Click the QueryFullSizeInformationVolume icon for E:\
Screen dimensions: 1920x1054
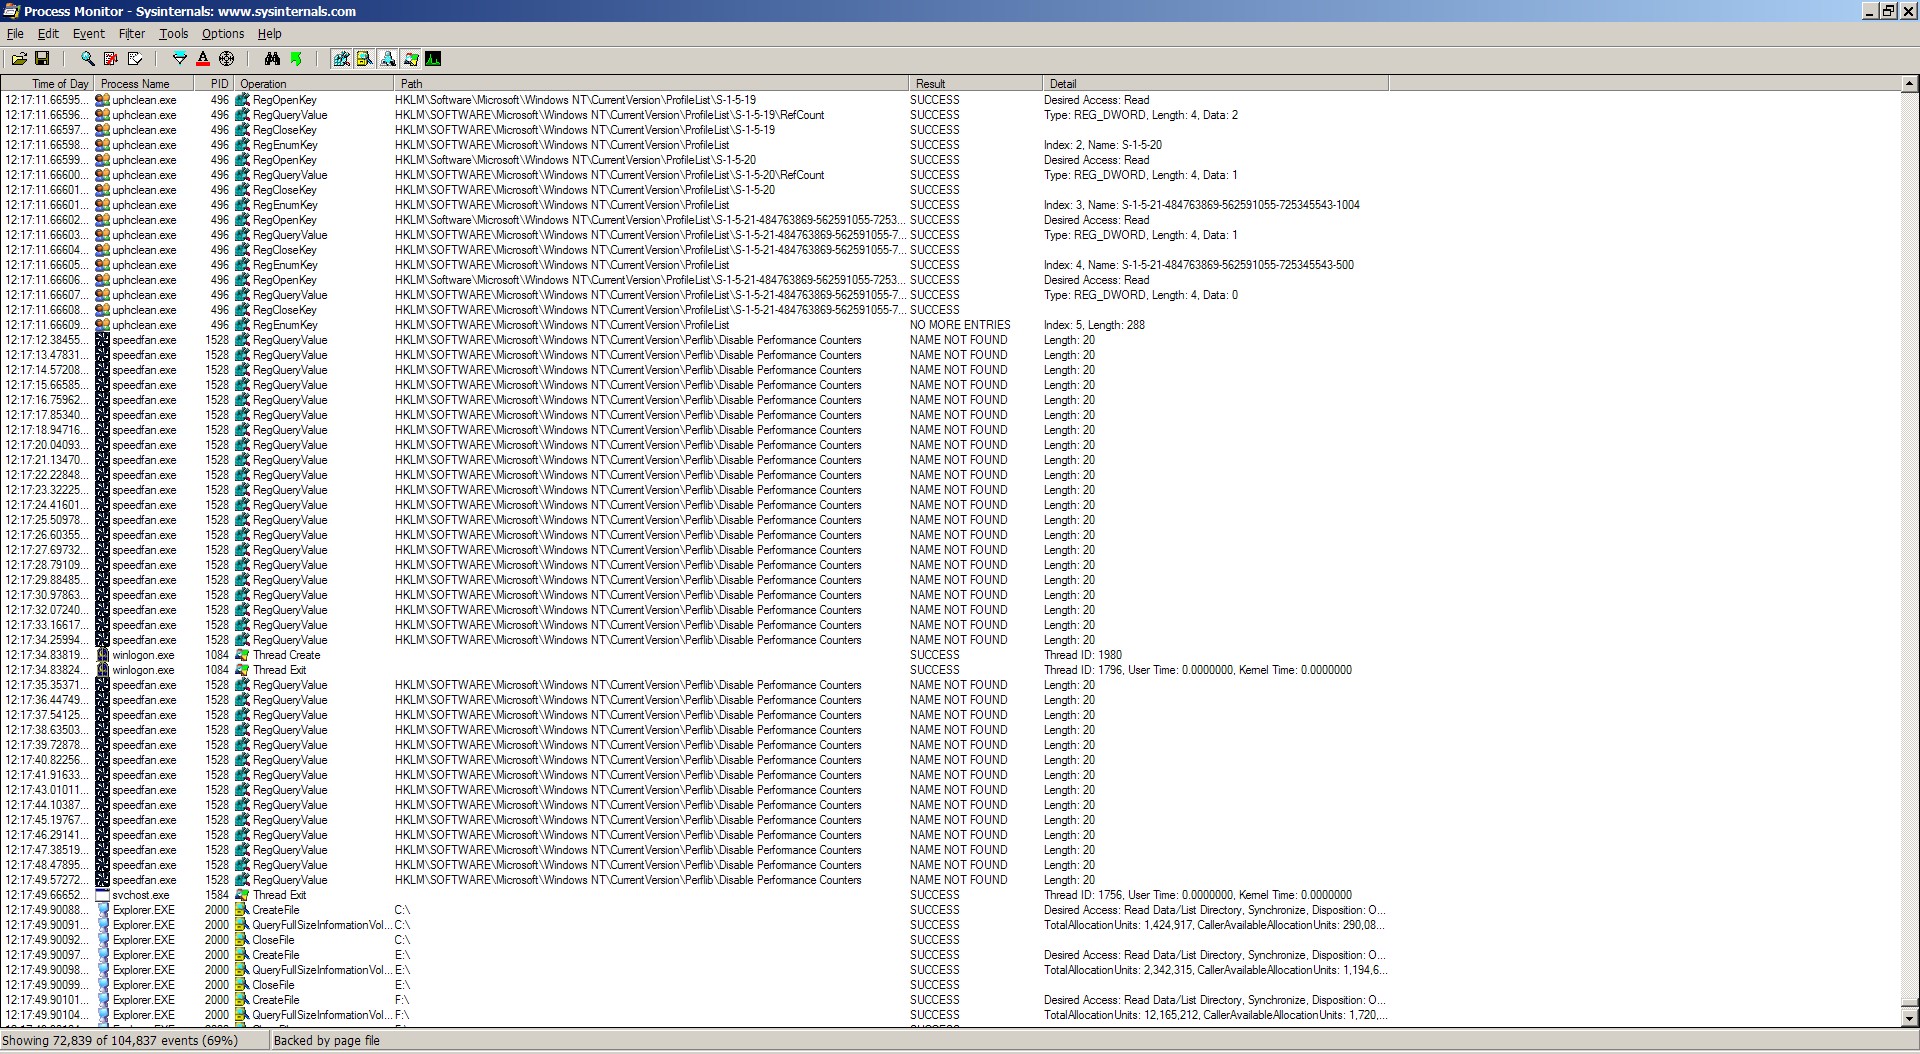pos(242,970)
